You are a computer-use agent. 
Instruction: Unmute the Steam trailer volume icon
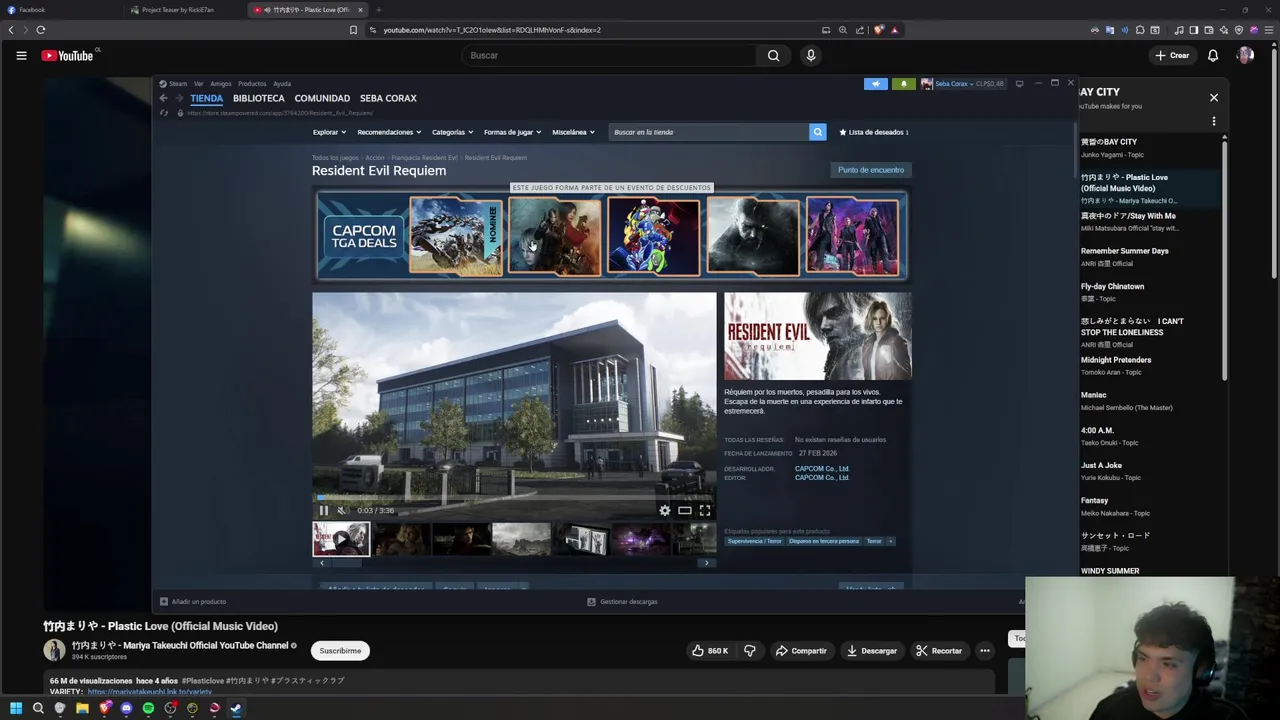pos(341,511)
